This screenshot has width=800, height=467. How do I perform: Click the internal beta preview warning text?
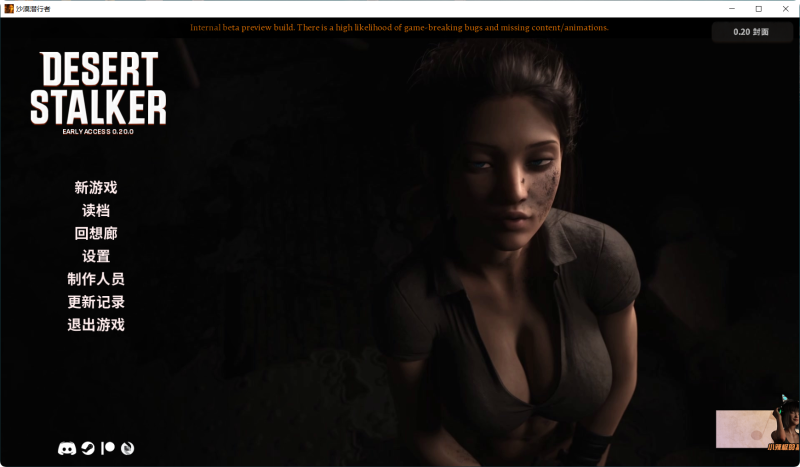pos(399,28)
